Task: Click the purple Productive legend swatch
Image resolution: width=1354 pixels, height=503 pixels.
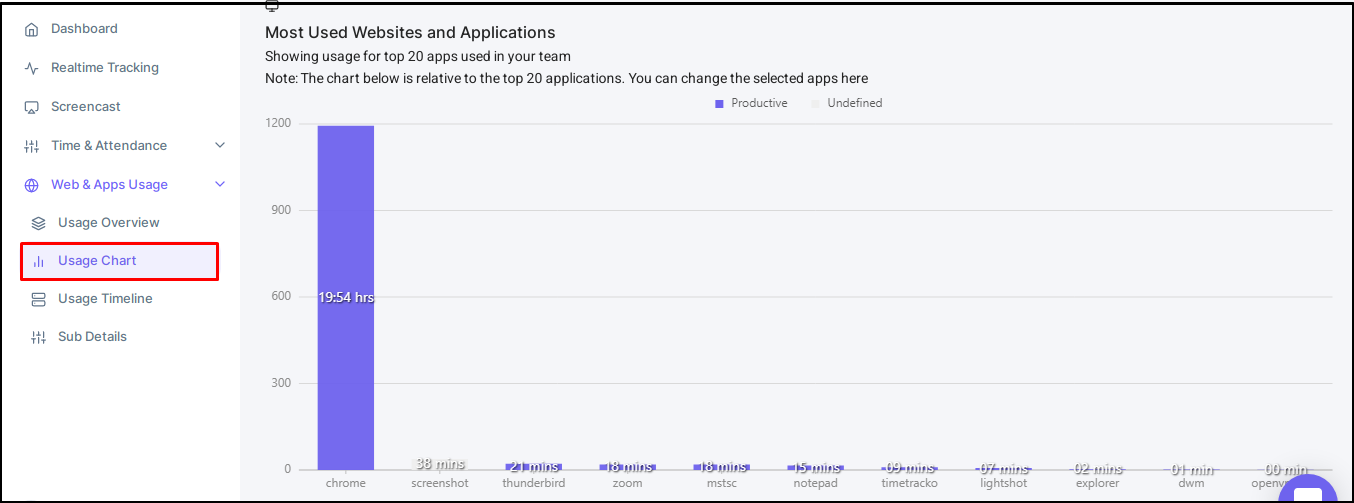Action: click(x=719, y=104)
